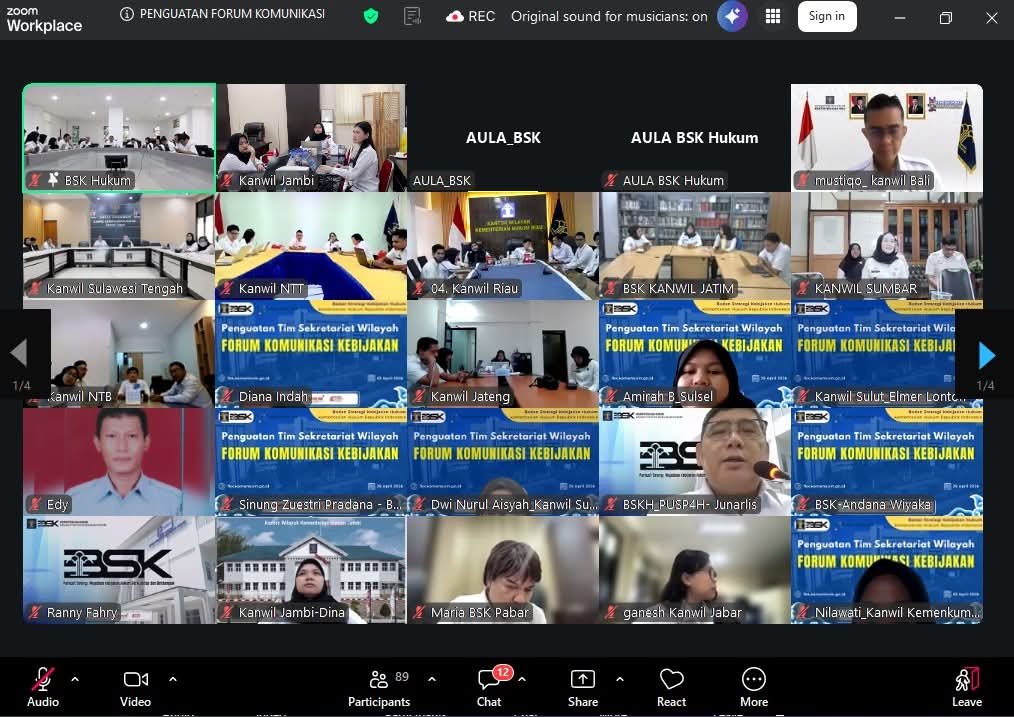1014x717 pixels.
Task: Expand the audio options arrow next to Audio
Action: [75, 679]
